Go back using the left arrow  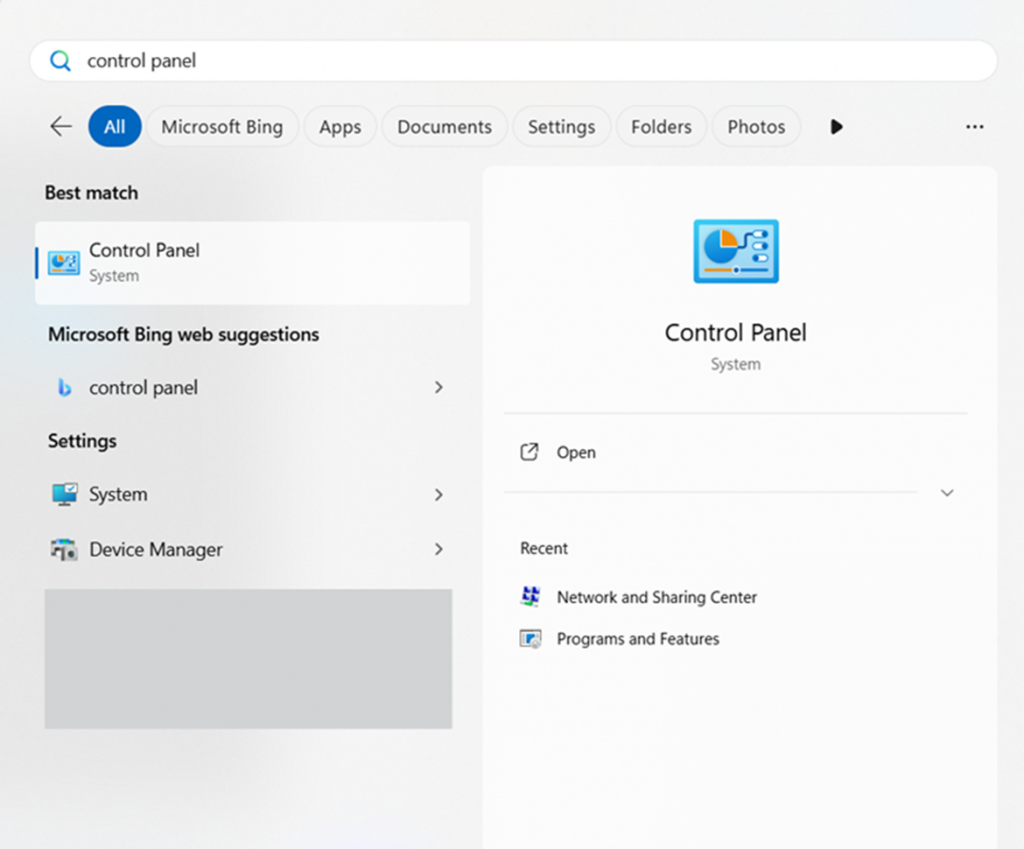(61, 126)
